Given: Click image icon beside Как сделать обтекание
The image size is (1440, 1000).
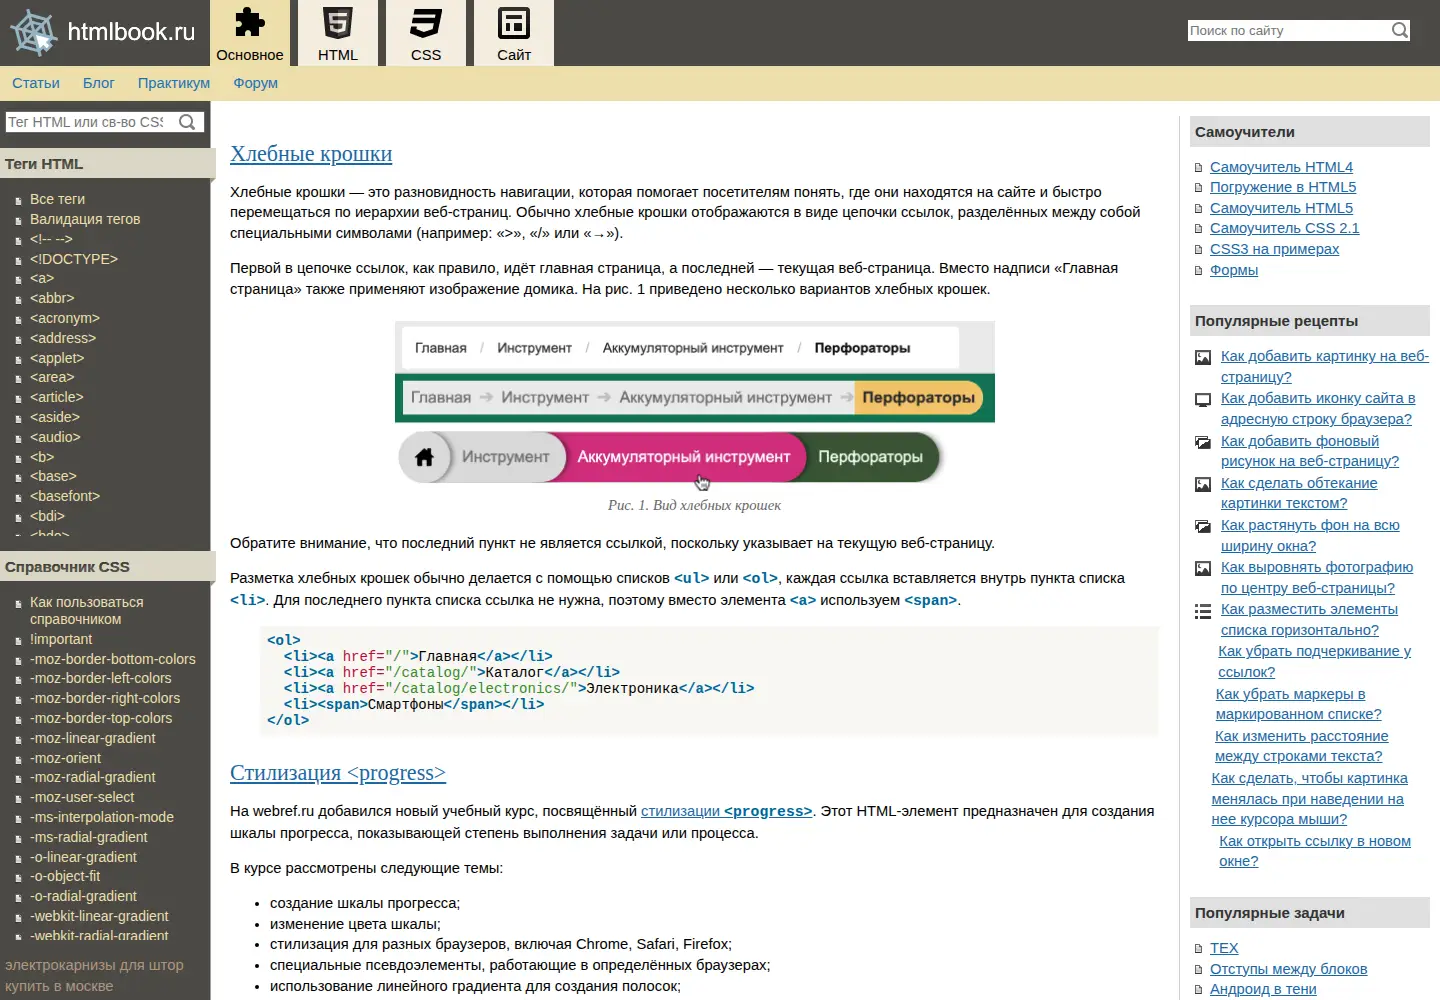Looking at the screenshot, I should click(1203, 484).
